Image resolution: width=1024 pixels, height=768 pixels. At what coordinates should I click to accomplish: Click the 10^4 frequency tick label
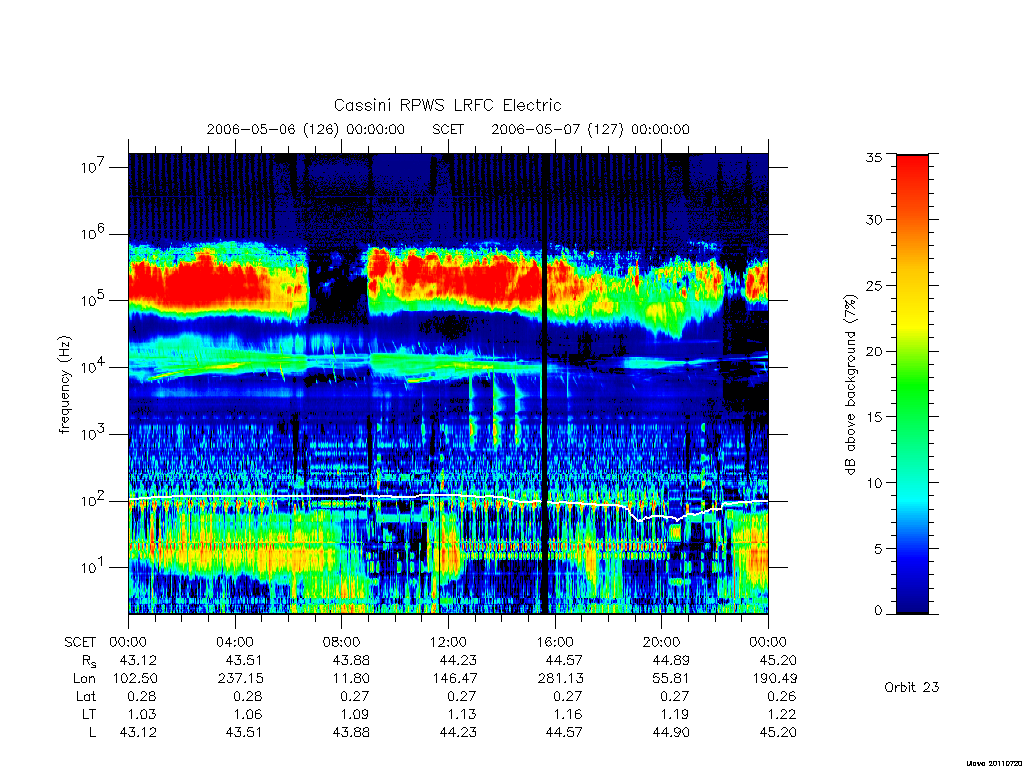click(x=93, y=366)
